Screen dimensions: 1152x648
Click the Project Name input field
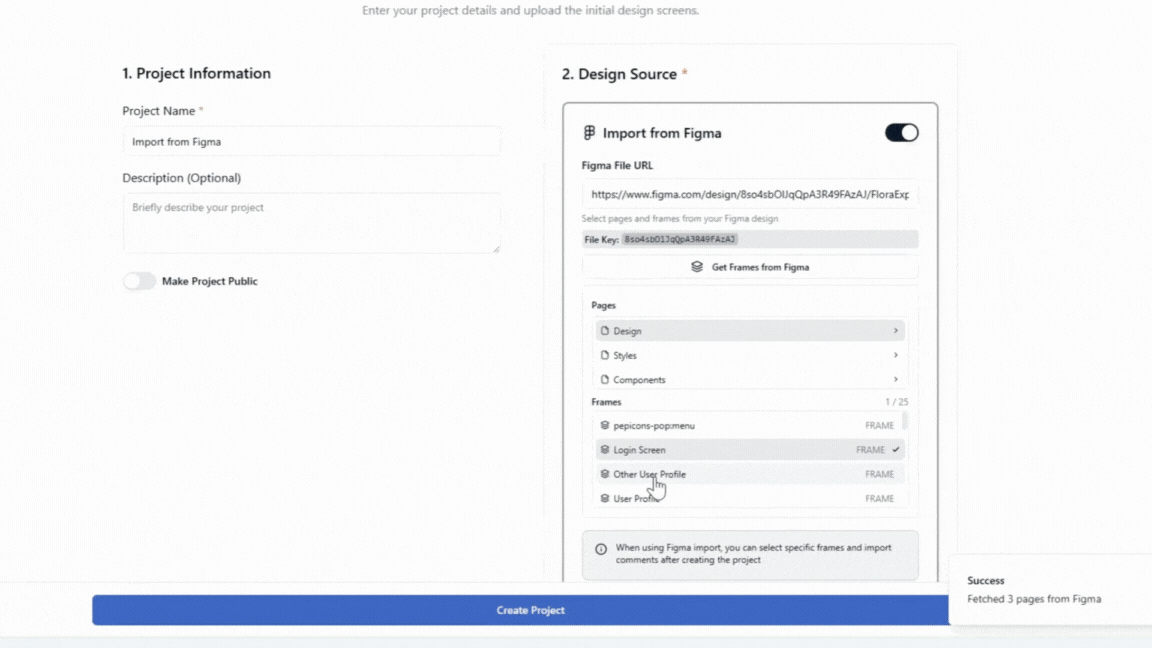tap(311, 142)
